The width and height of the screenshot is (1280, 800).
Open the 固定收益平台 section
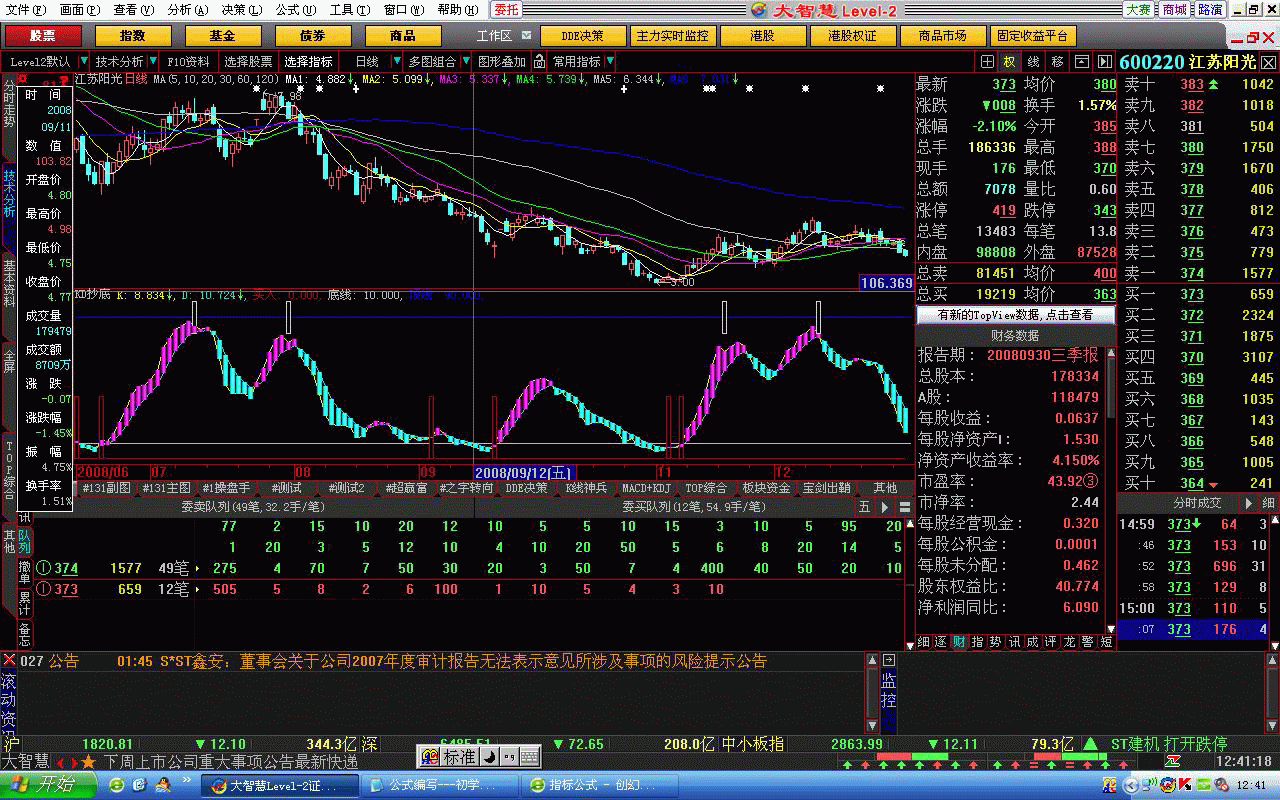[1034, 36]
